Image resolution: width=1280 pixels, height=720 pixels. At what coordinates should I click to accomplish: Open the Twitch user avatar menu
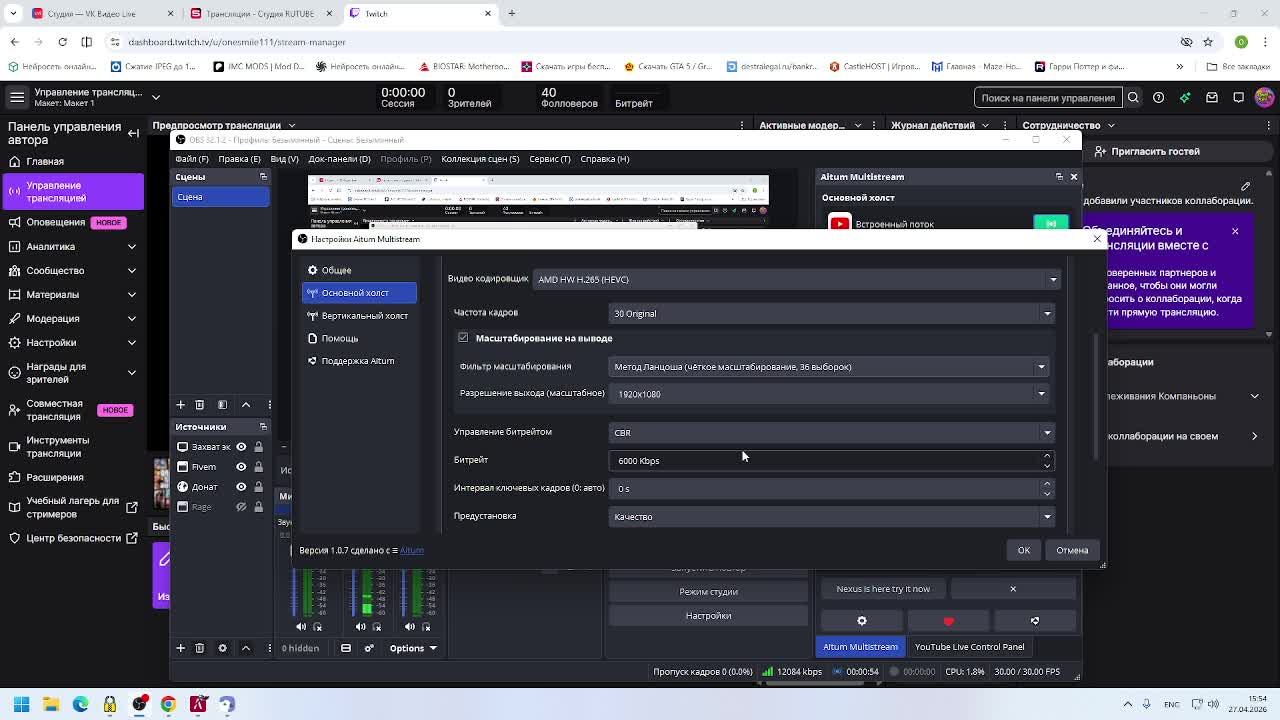point(1264,97)
